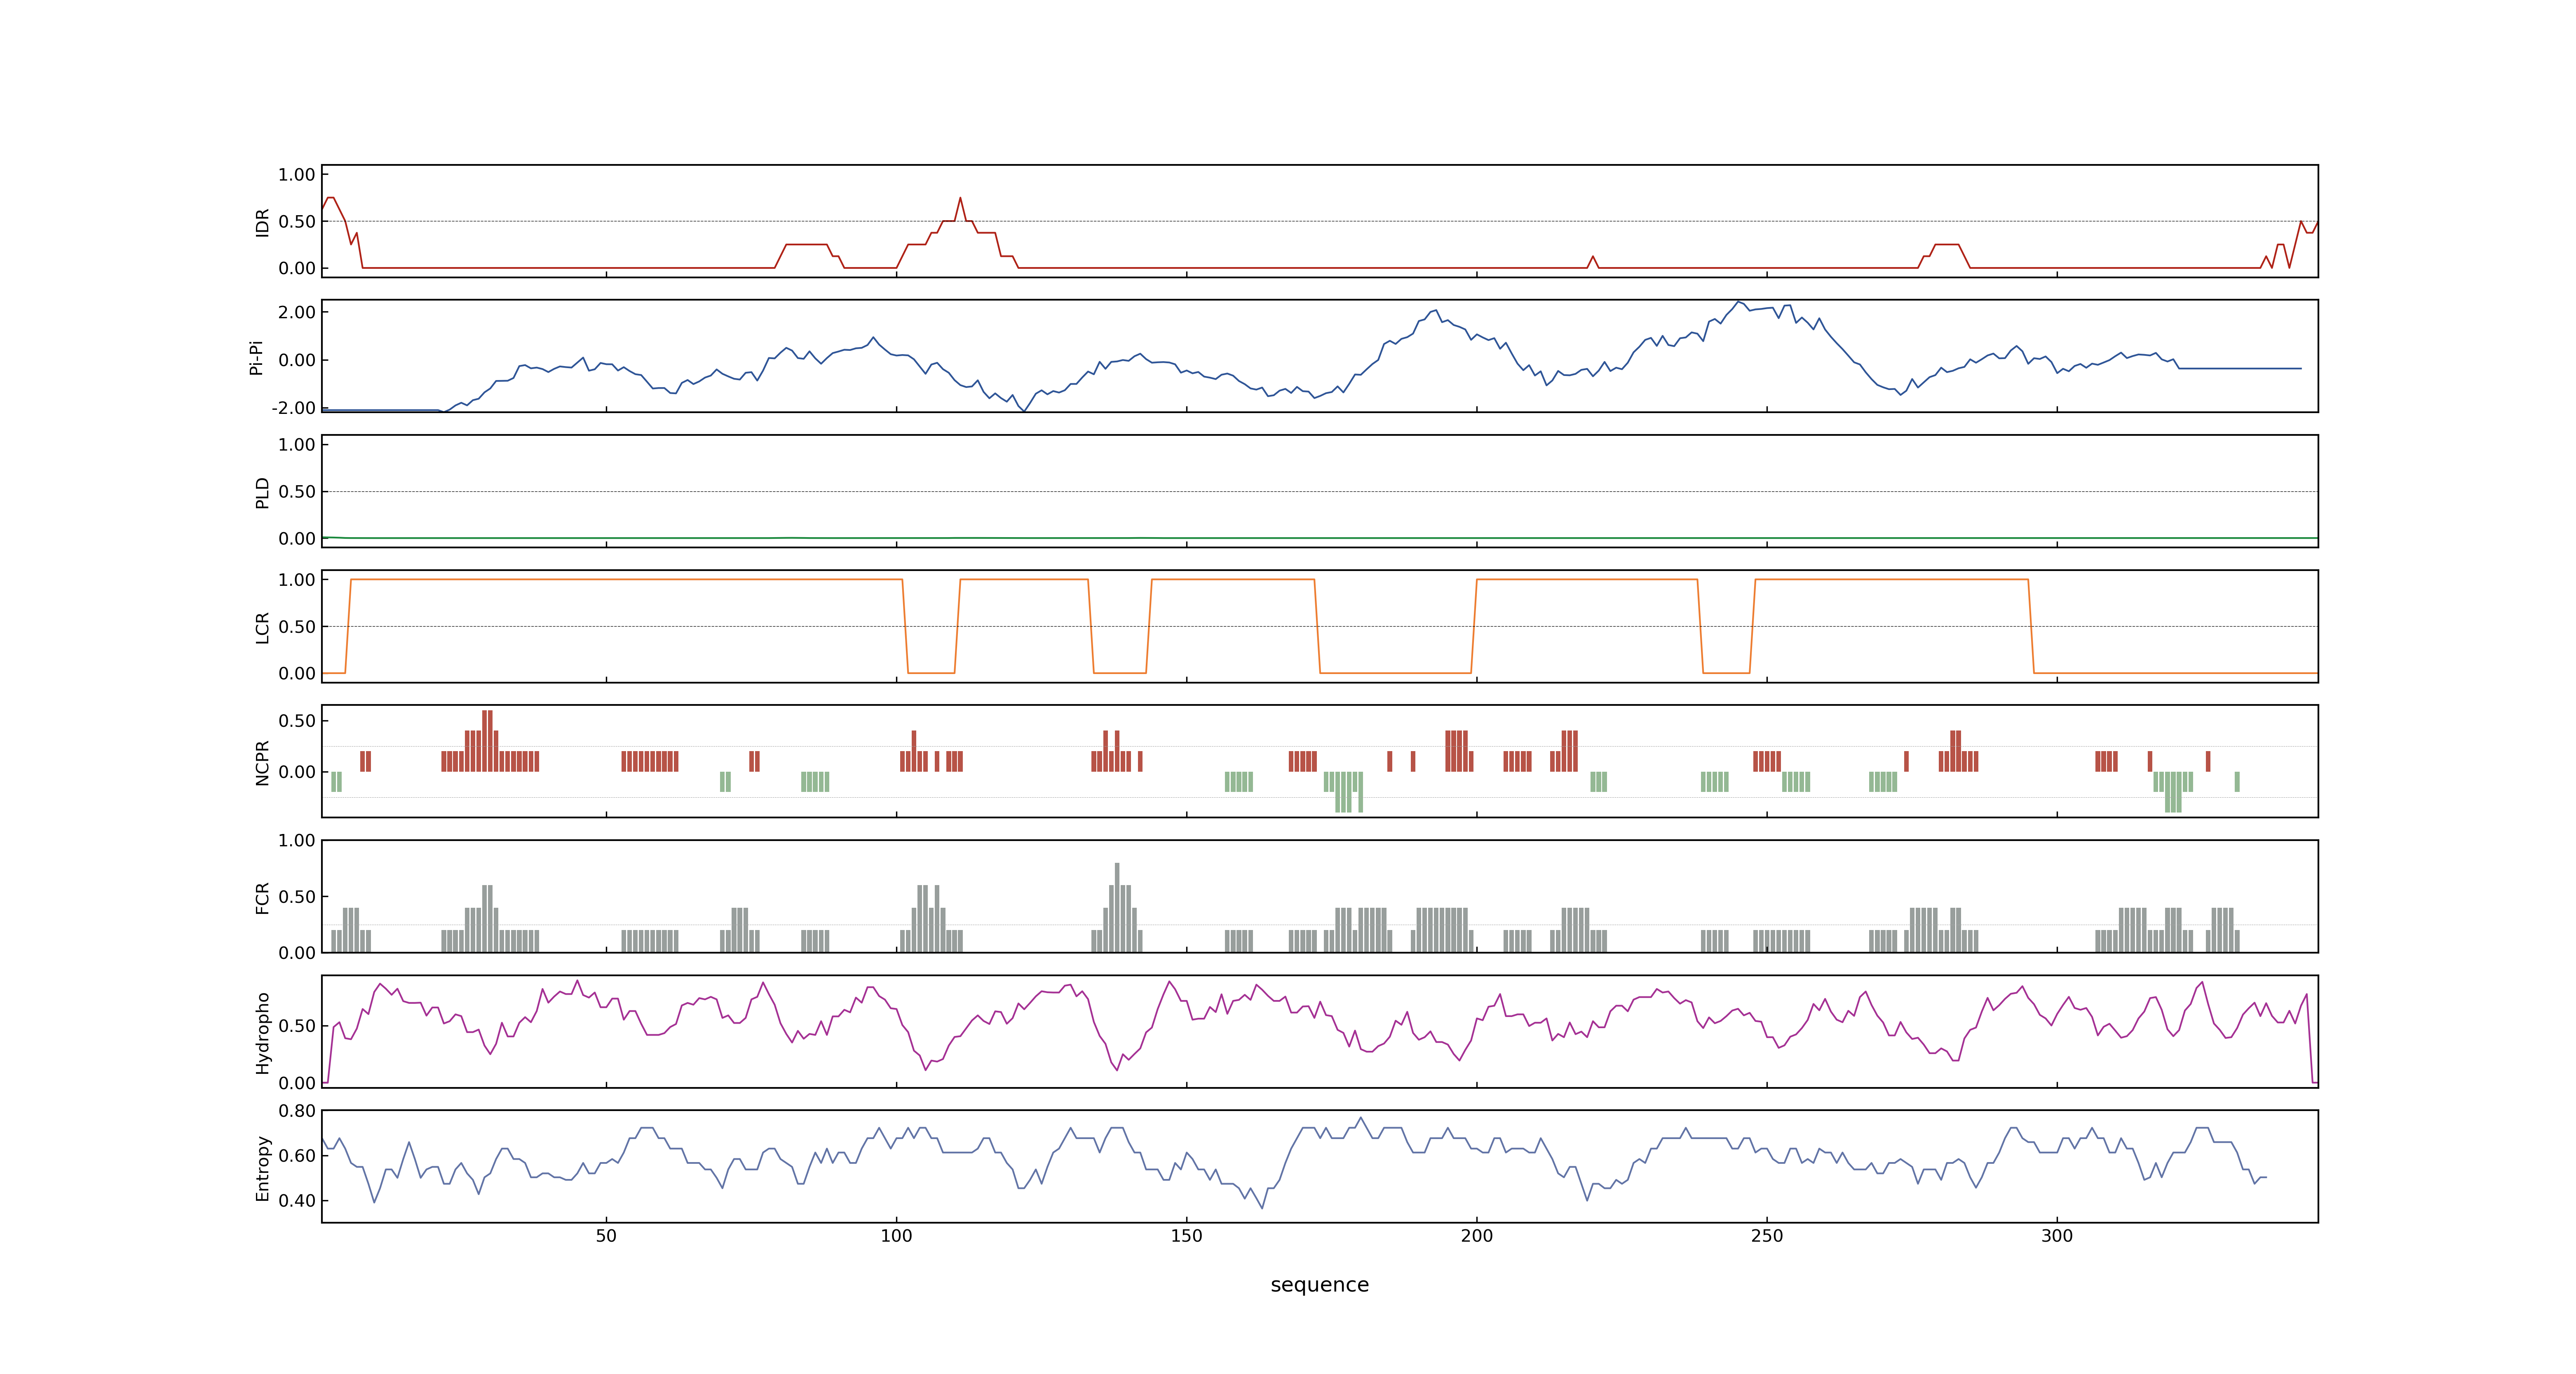Select the 250 x-axis tick label

coord(1766,1236)
